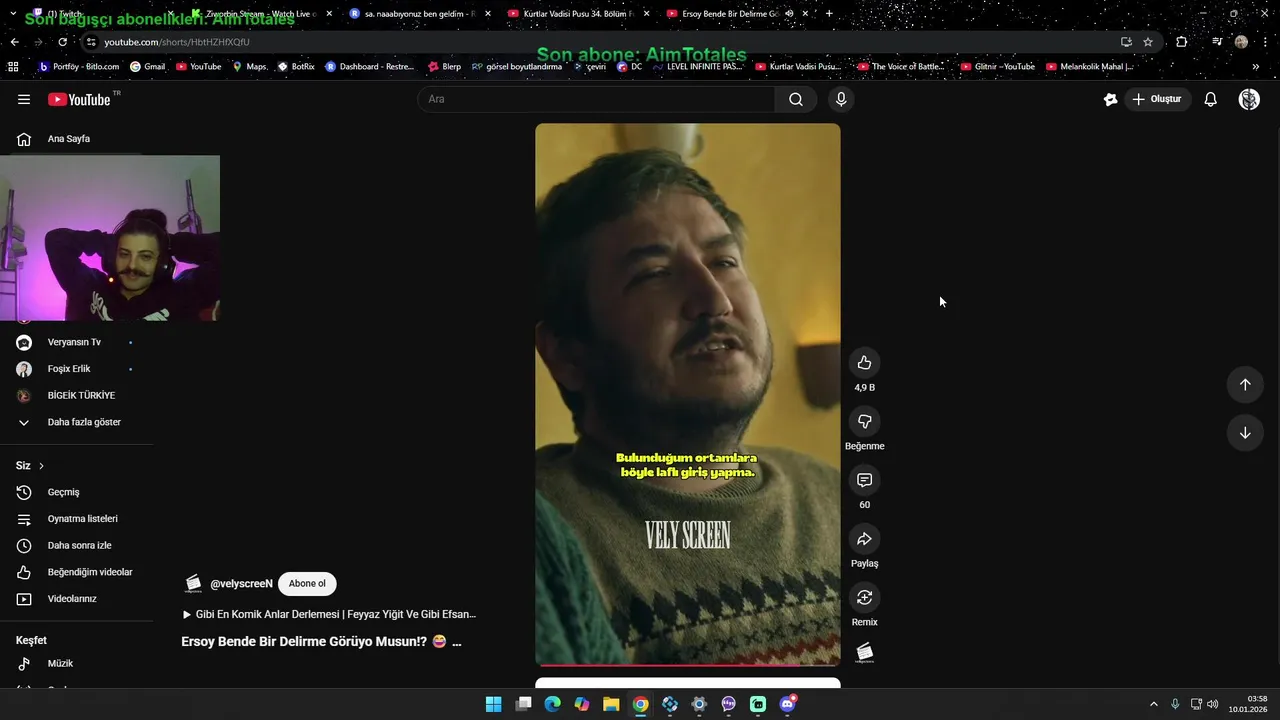Open Dashboard - Restre... bookmark
Image resolution: width=1280 pixels, height=720 pixels.
pyautogui.click(x=367, y=67)
